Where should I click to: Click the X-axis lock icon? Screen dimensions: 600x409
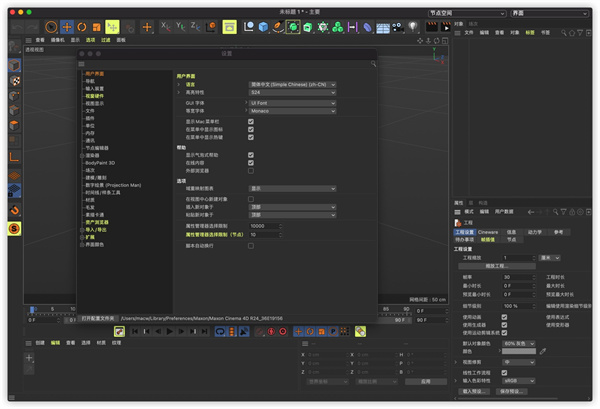[x=165, y=26]
